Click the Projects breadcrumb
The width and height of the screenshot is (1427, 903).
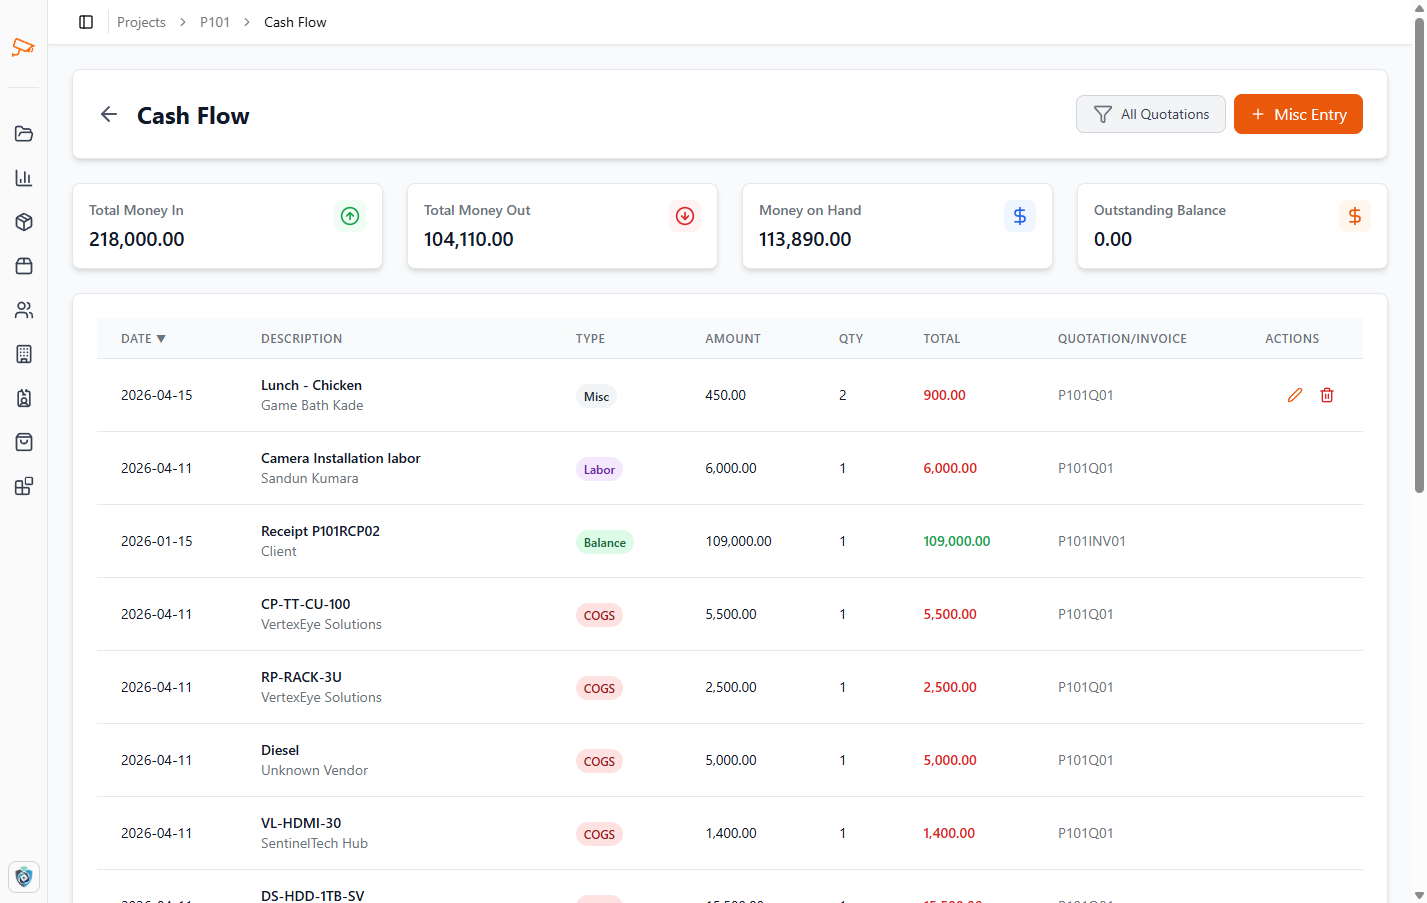tap(141, 22)
